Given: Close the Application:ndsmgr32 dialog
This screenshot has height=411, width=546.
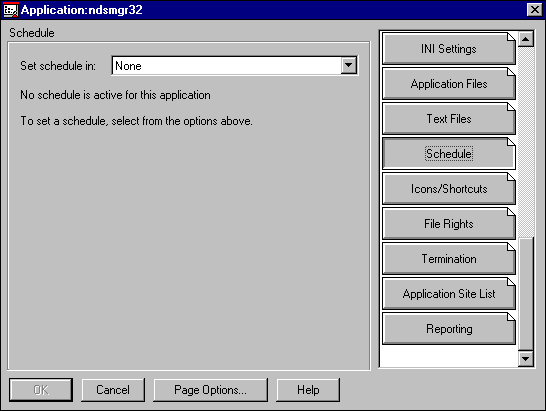Looking at the screenshot, I should point(535,10).
